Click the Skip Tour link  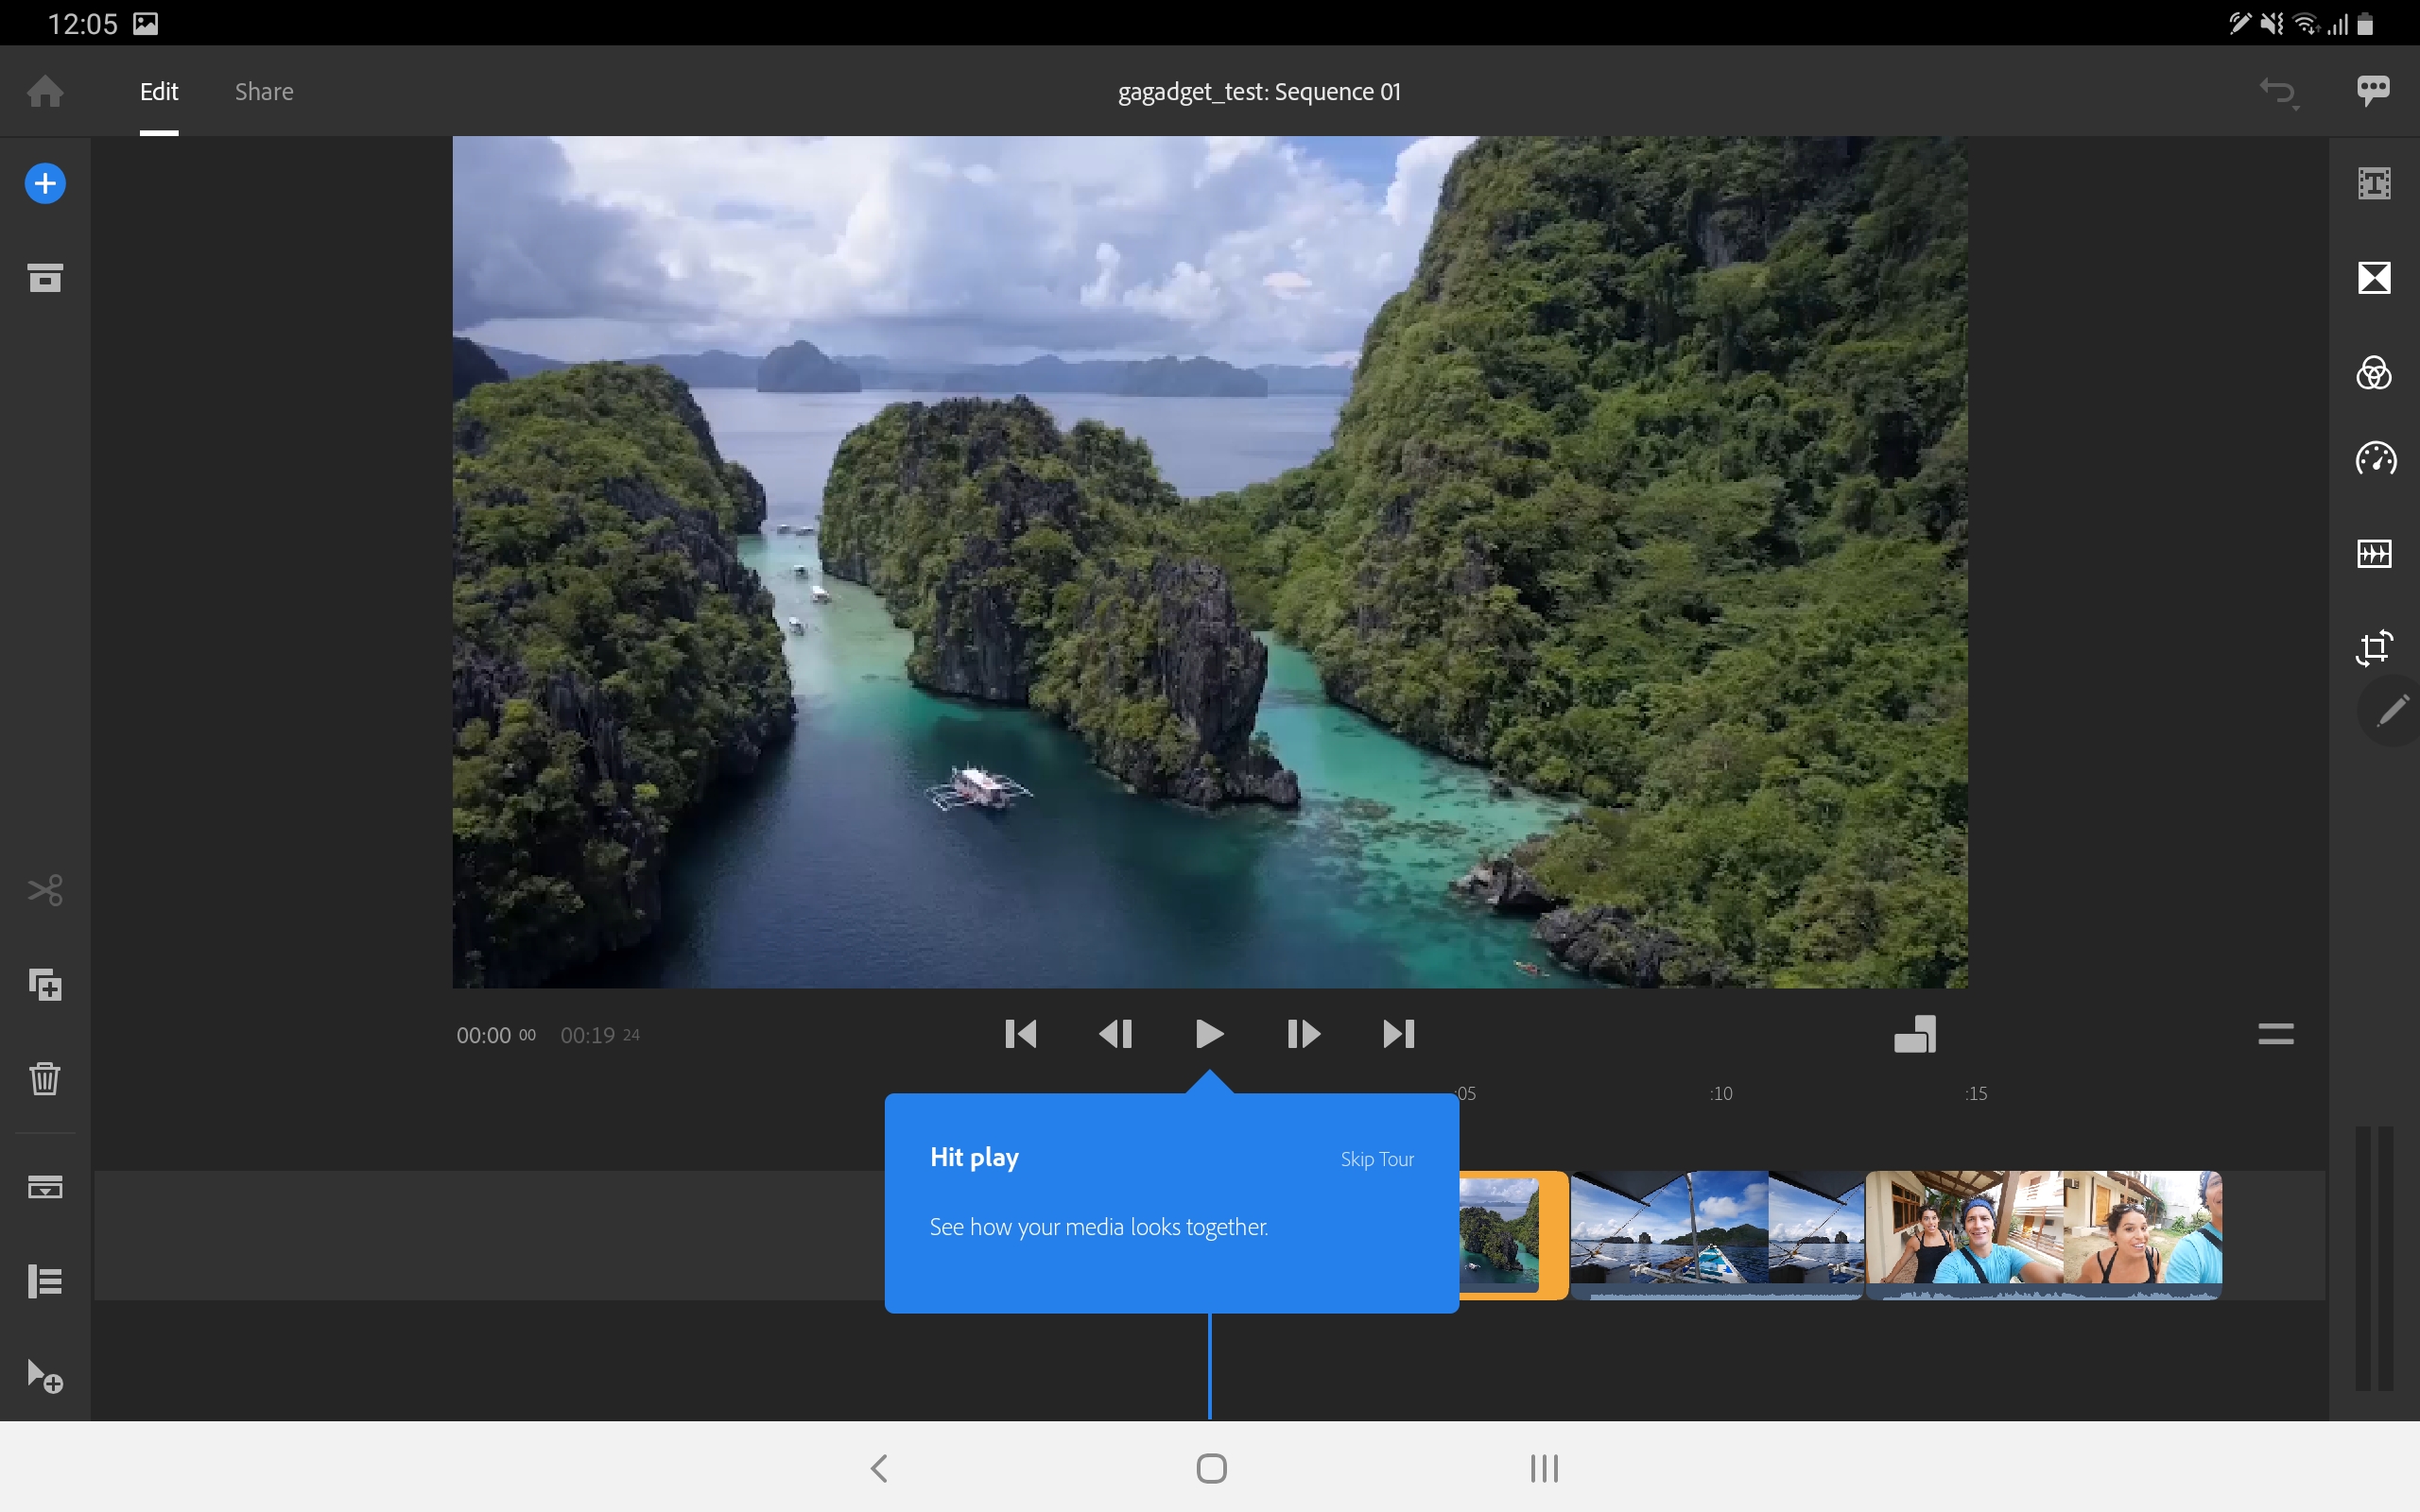click(1376, 1159)
